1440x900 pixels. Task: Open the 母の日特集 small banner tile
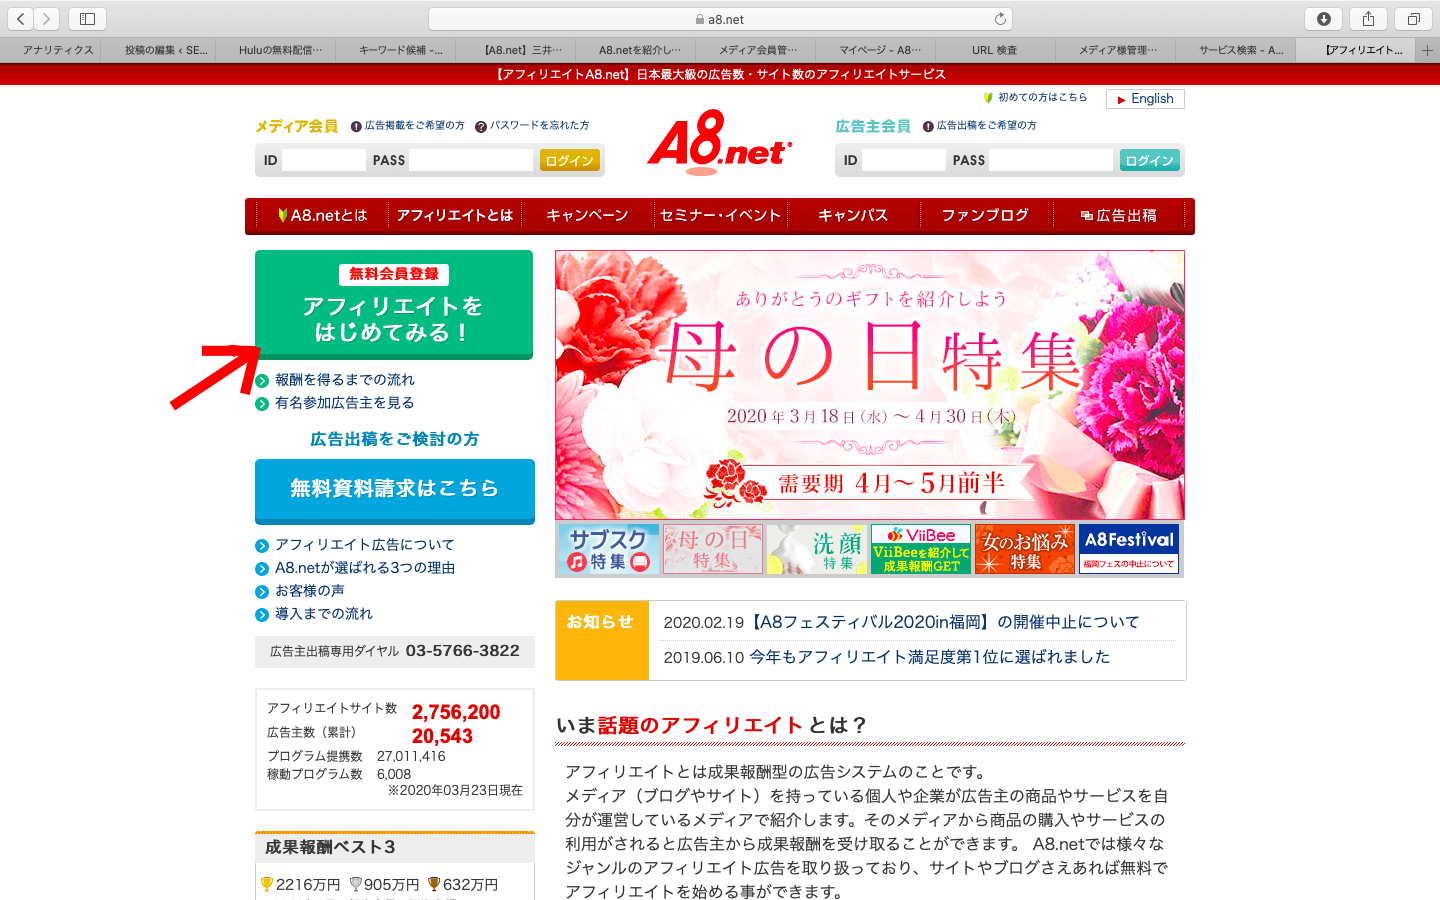click(x=713, y=549)
